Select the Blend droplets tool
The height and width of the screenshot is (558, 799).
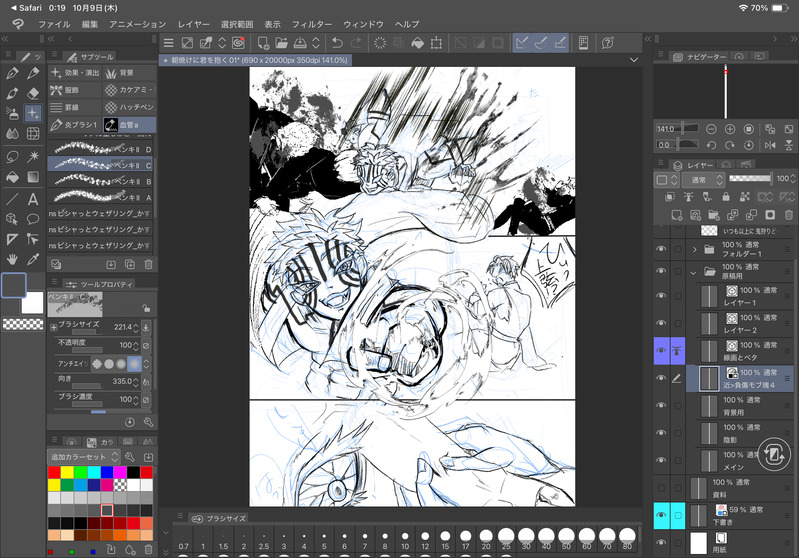[12, 134]
